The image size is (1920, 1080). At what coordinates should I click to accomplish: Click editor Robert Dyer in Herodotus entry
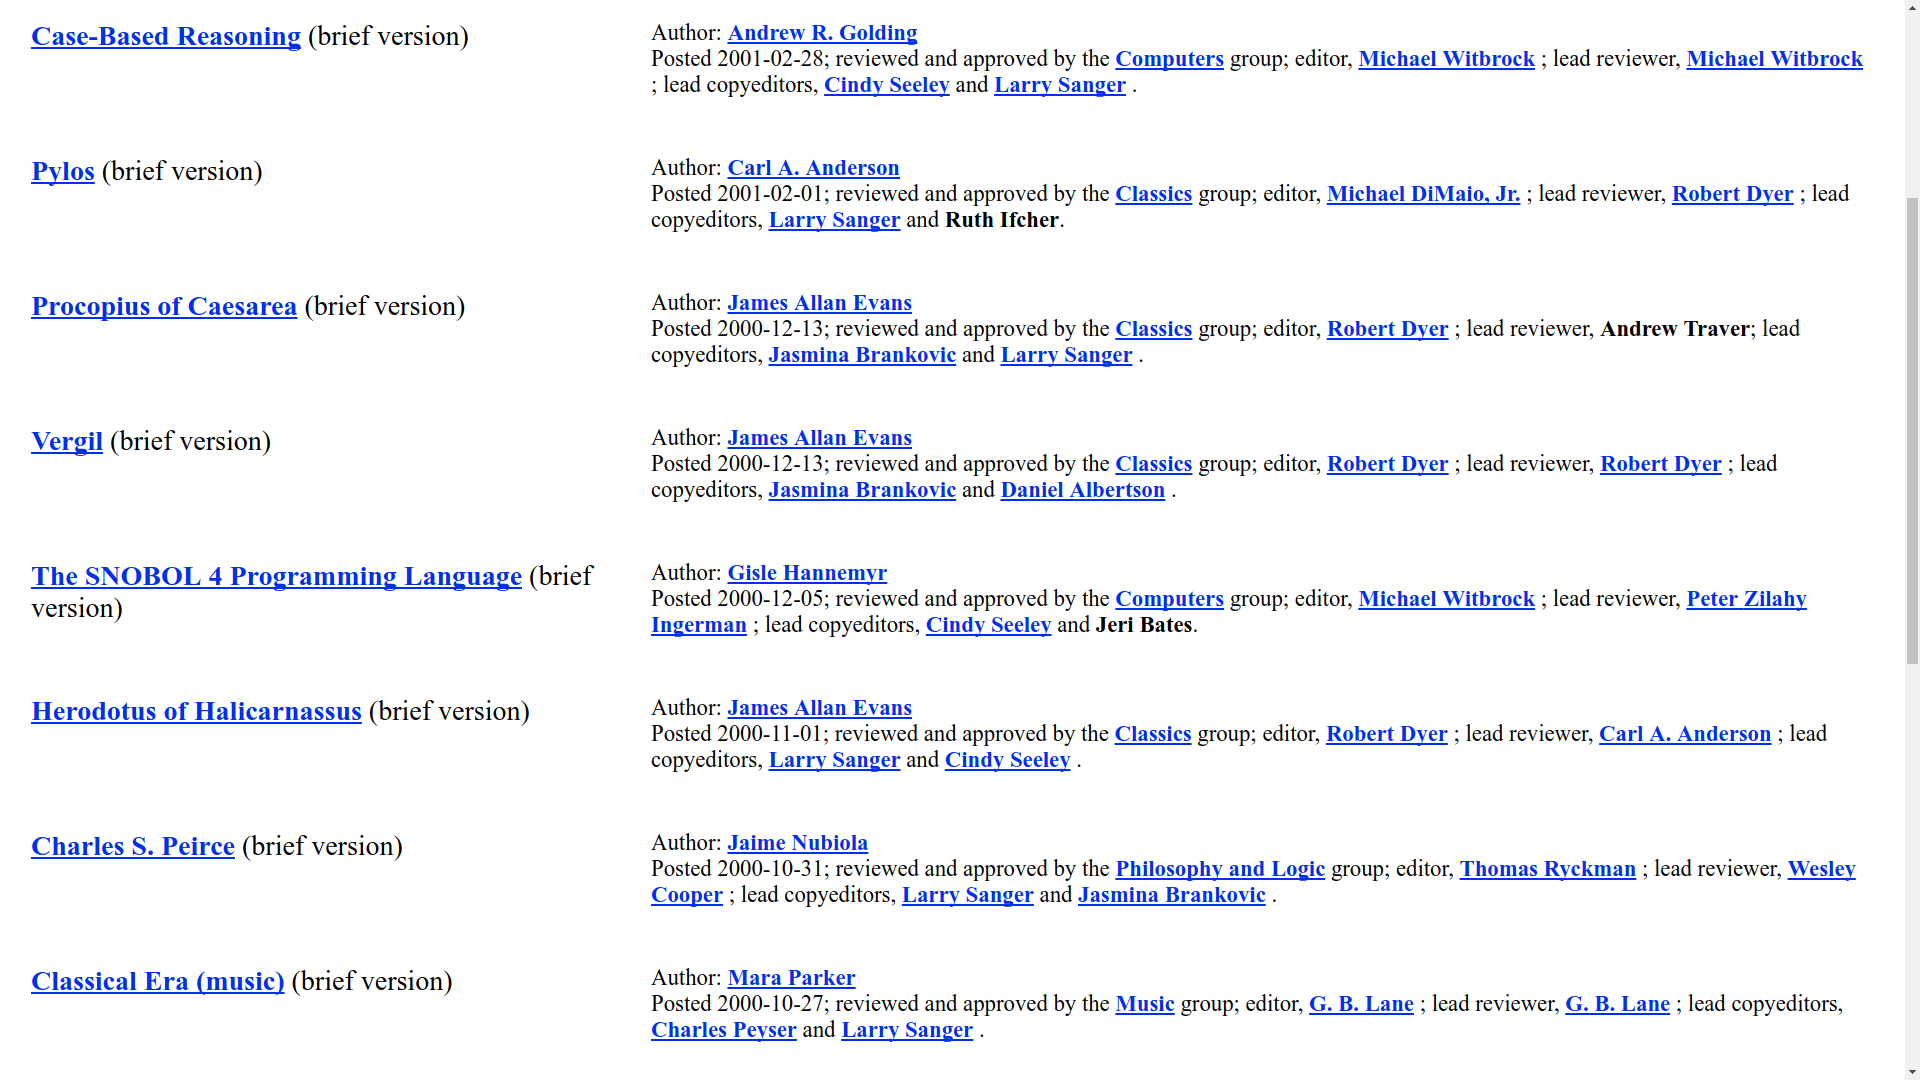pos(1386,734)
